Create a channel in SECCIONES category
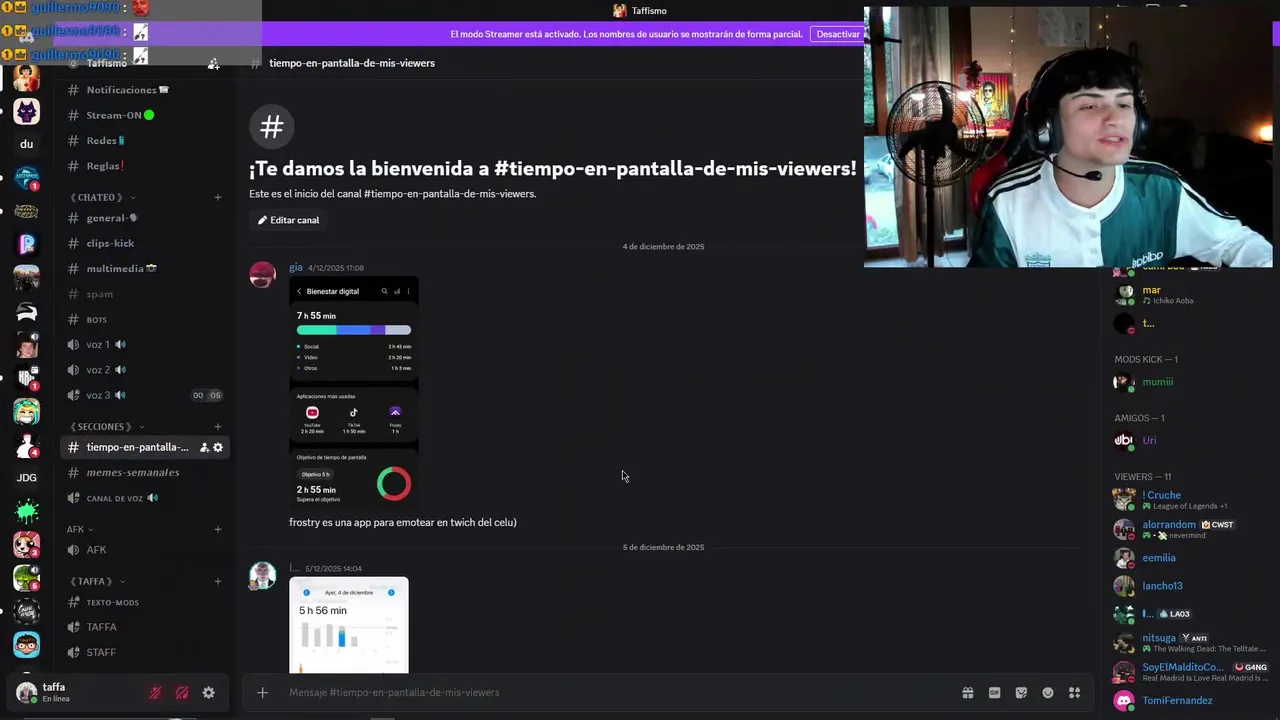This screenshot has height=720, width=1280. (218, 427)
